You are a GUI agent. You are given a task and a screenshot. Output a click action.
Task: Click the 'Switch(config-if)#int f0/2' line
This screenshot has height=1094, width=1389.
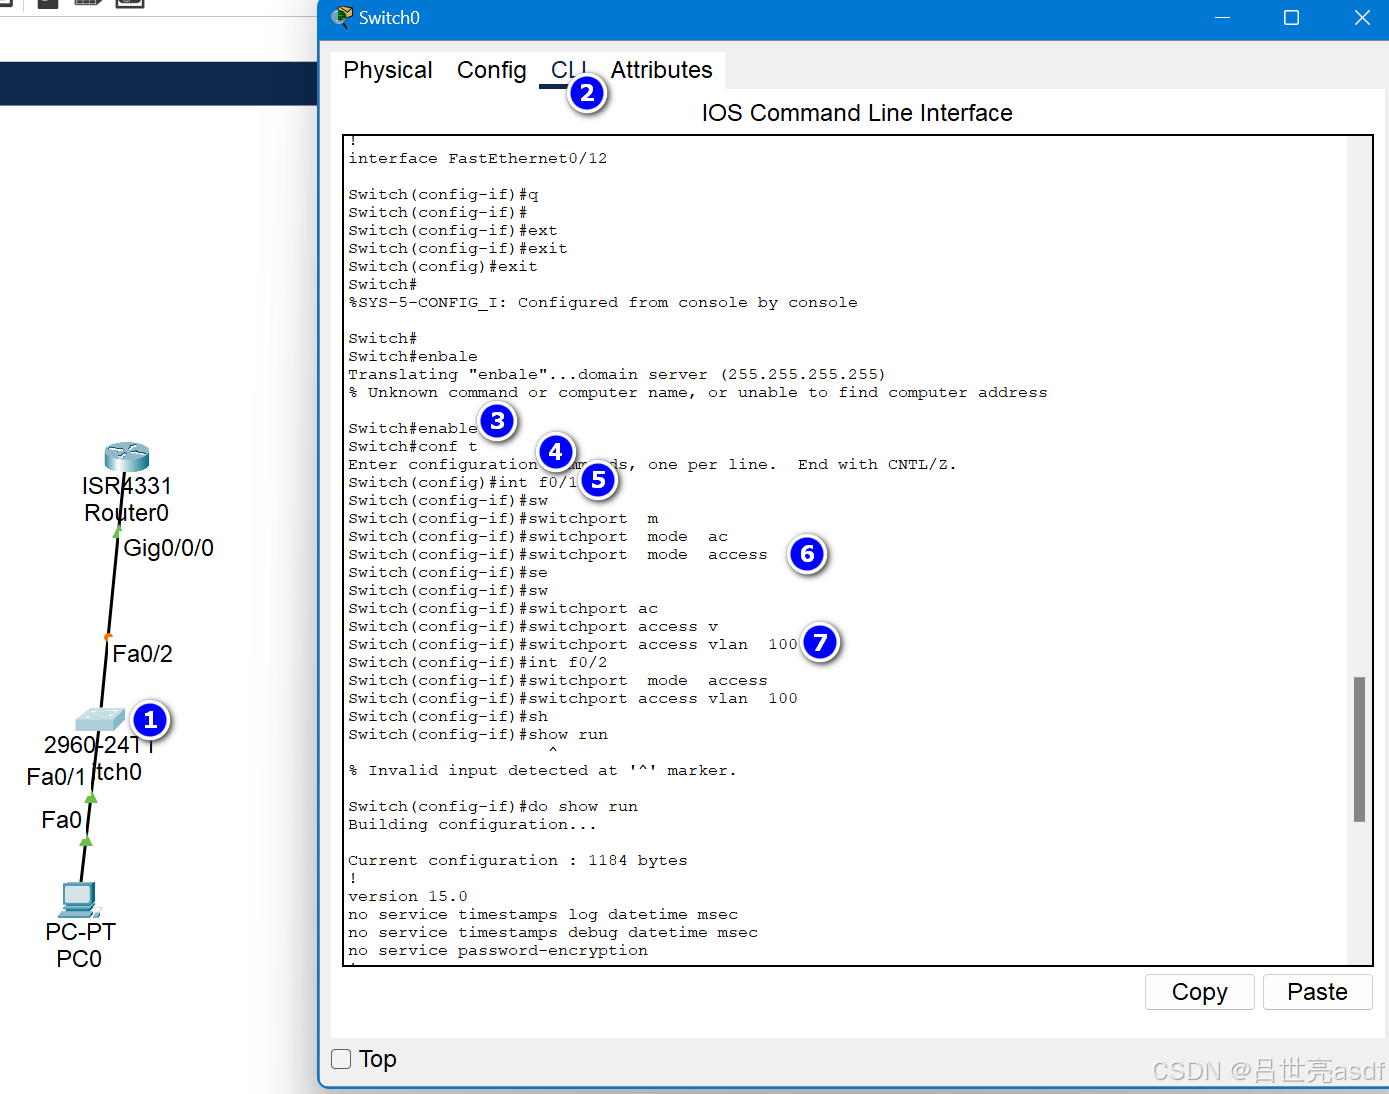[x=477, y=662]
